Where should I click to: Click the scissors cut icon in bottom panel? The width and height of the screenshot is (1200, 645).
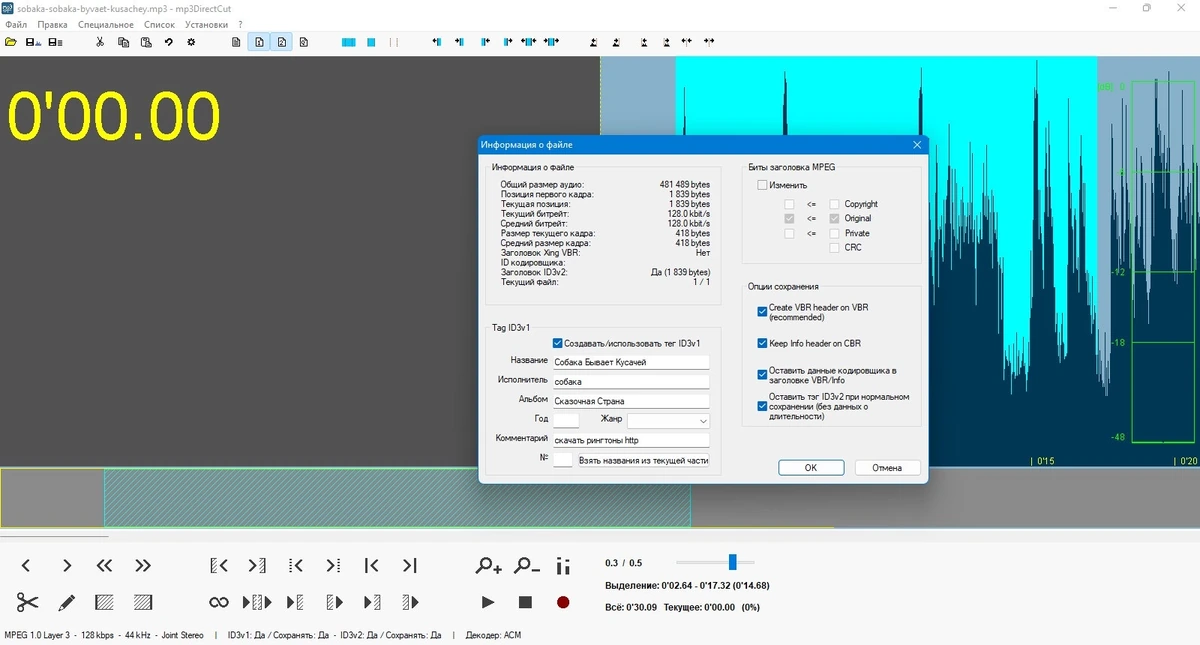tap(27, 602)
